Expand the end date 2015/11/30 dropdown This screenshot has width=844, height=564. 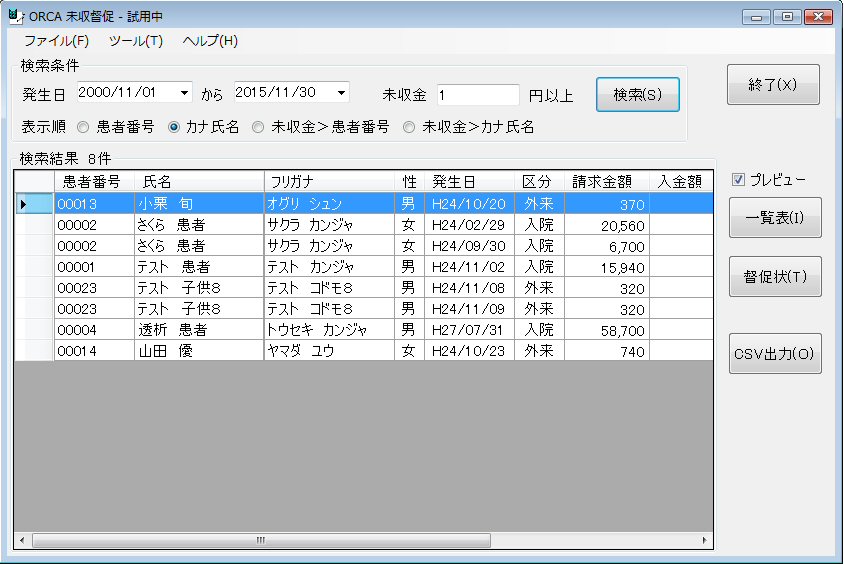(x=341, y=93)
